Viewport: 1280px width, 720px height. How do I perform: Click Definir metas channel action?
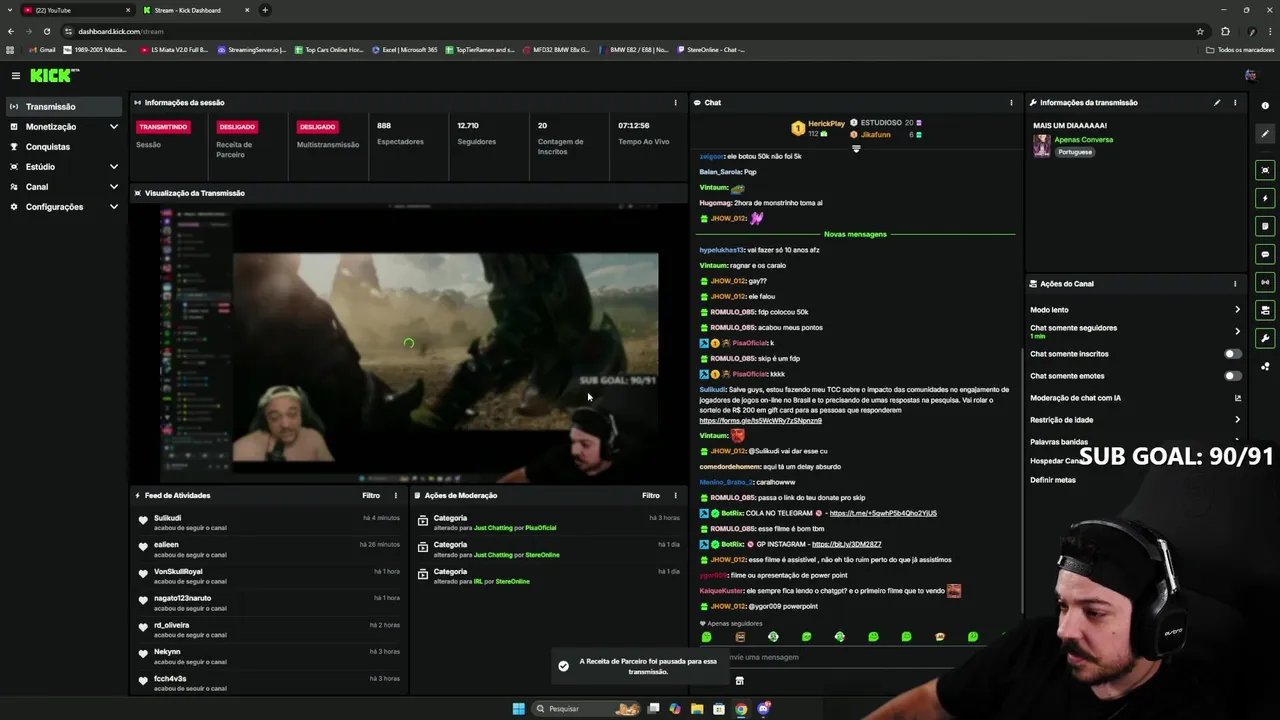(x=1053, y=480)
